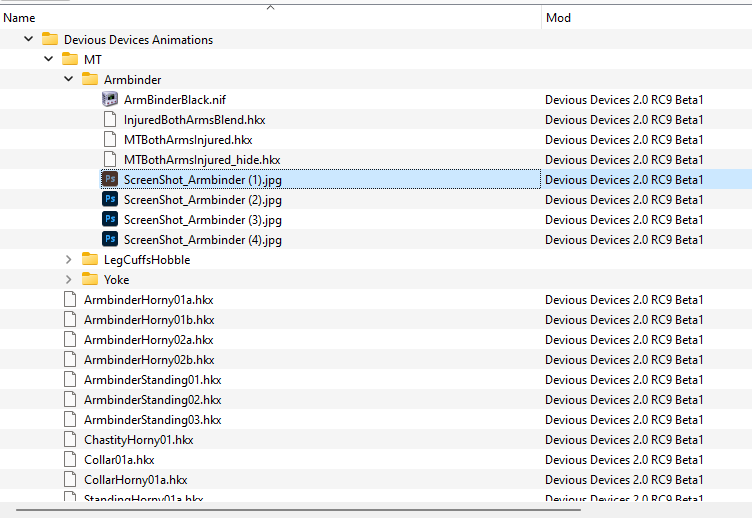
Task: Expand the LegCuffsHobble folder
Action: click(69, 259)
